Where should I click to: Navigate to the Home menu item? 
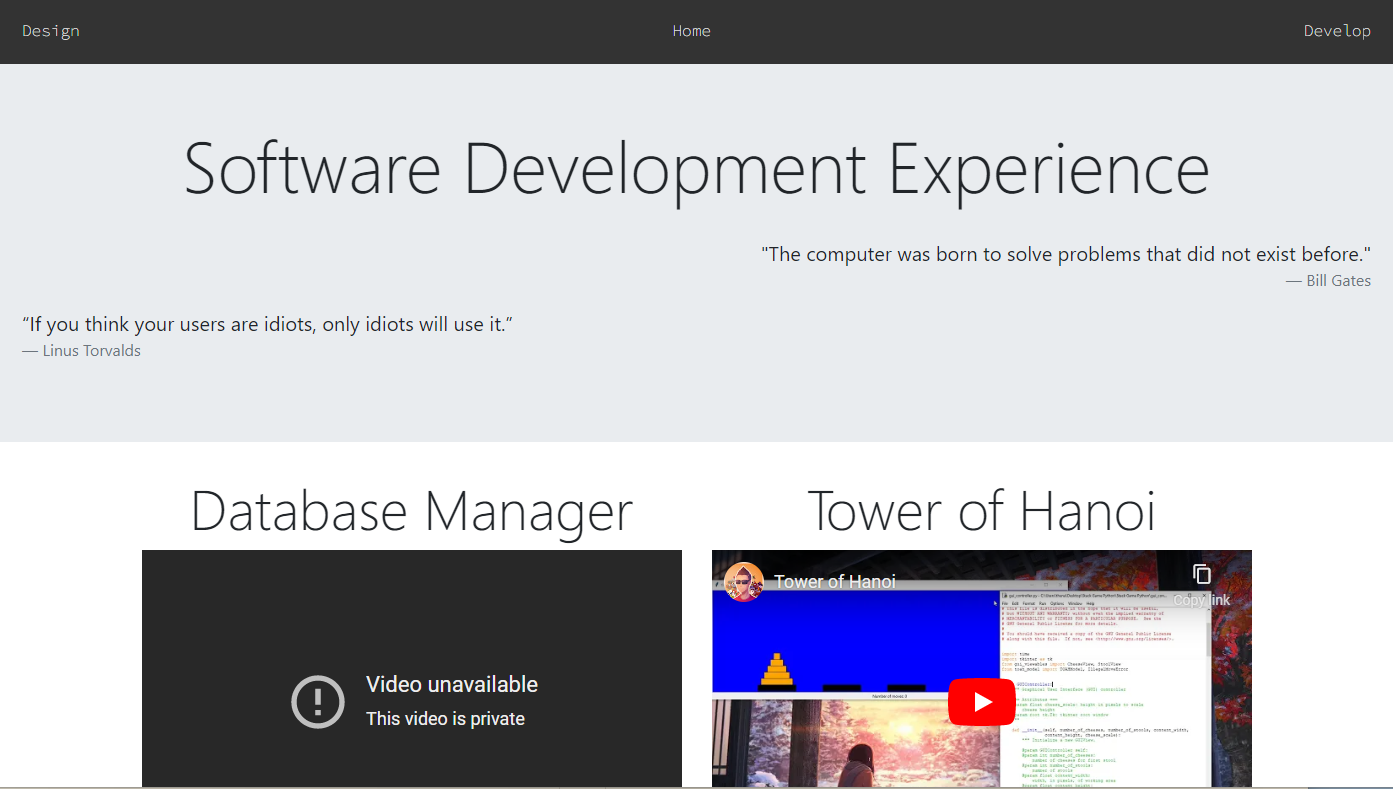tap(691, 31)
